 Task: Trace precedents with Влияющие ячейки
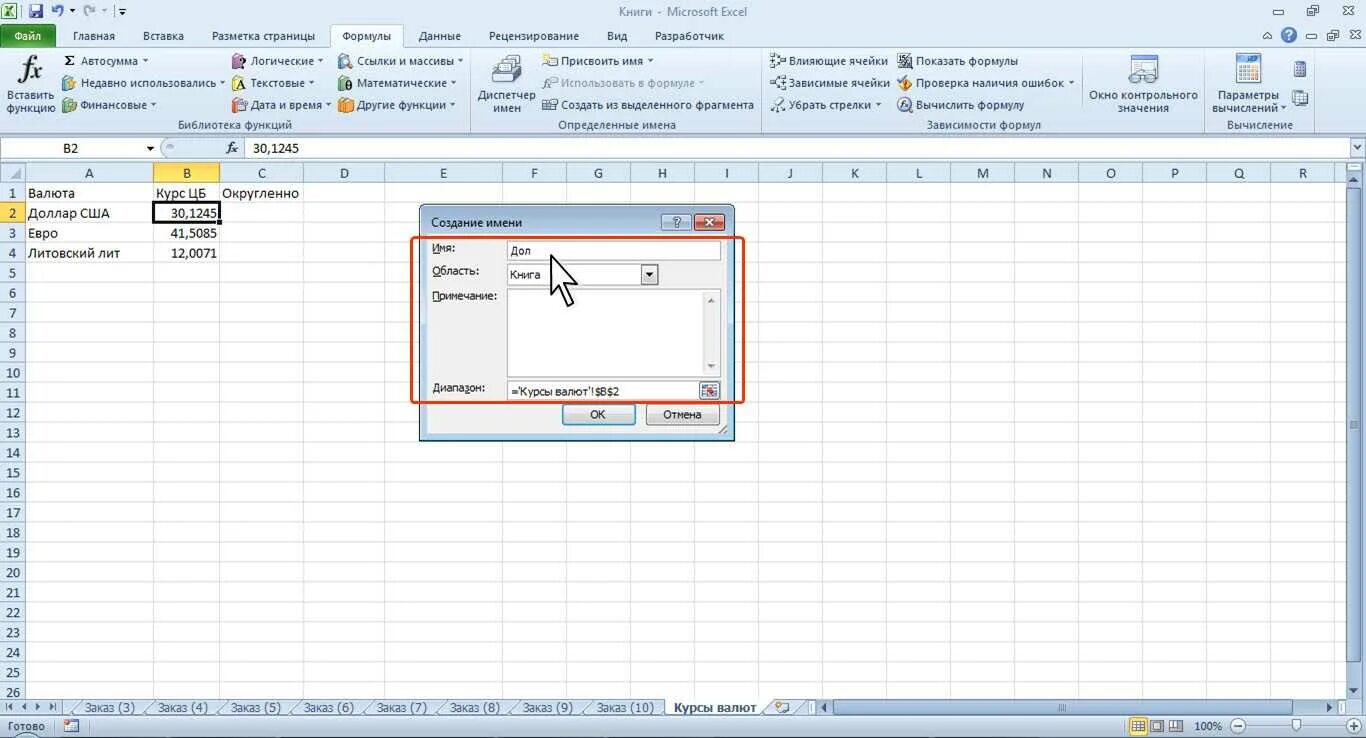[x=829, y=61]
